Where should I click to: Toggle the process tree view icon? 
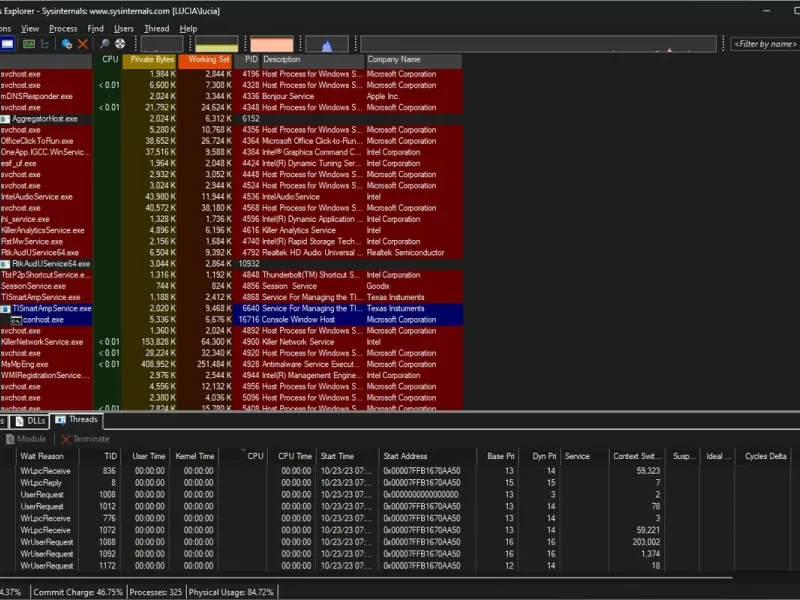tap(45, 44)
